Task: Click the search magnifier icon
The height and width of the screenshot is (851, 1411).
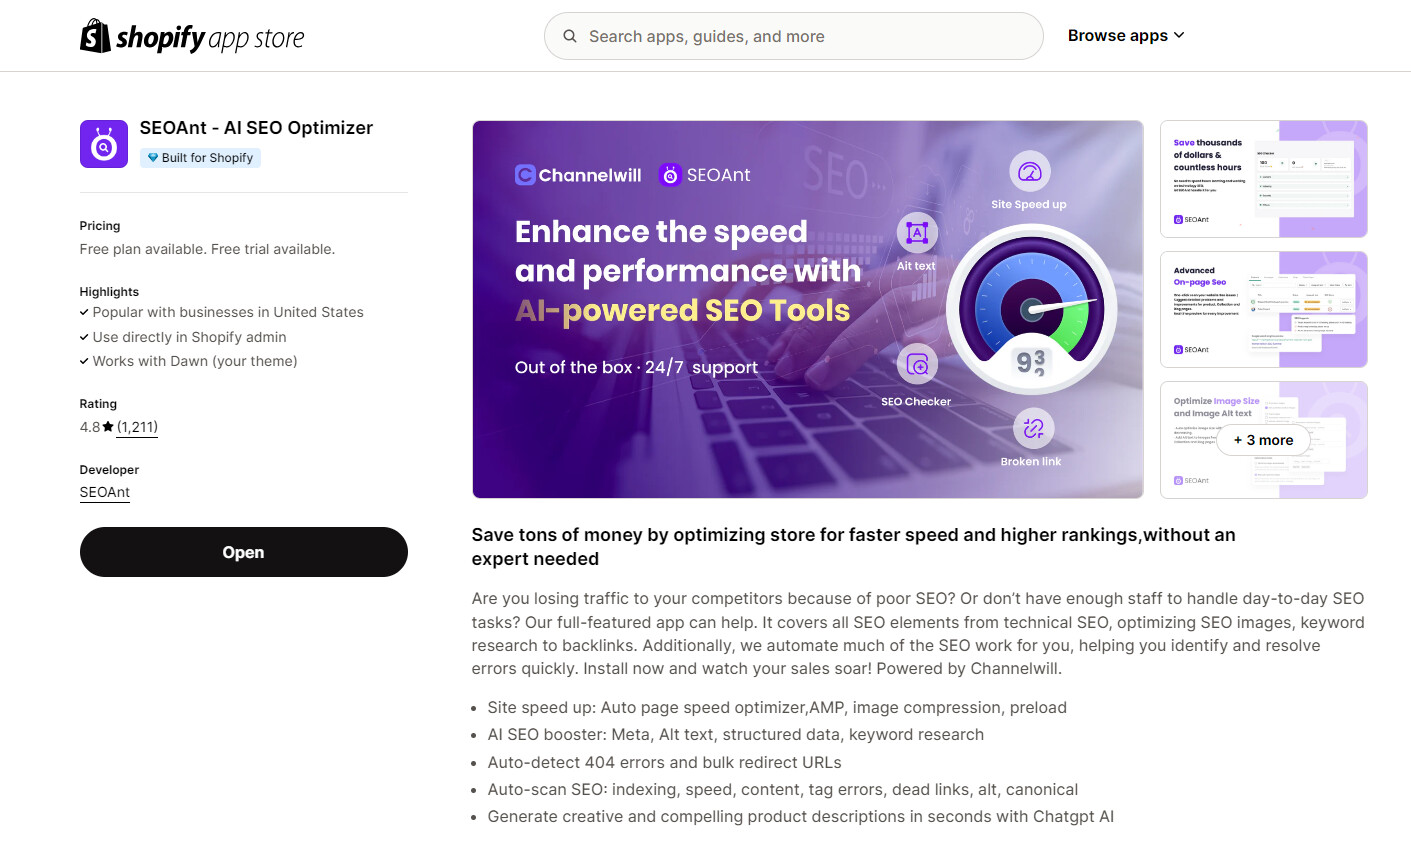Action: coord(570,36)
